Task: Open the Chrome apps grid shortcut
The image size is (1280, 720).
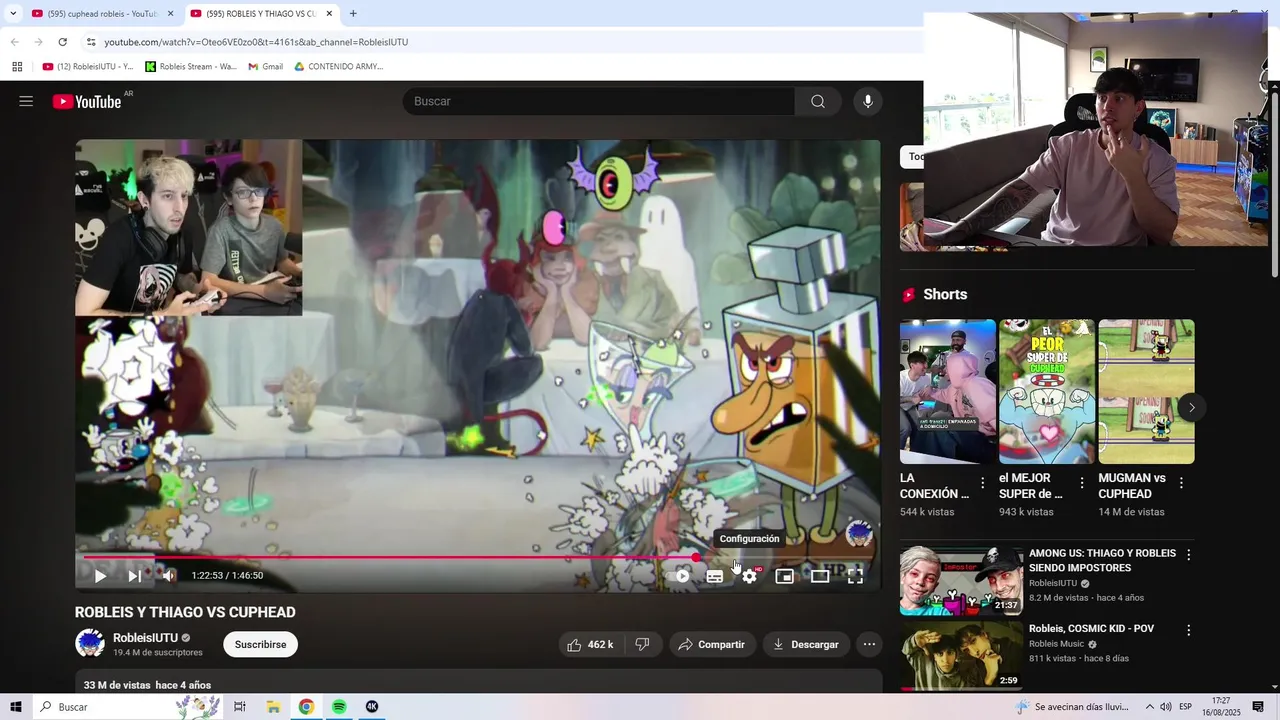Action: click(x=17, y=67)
